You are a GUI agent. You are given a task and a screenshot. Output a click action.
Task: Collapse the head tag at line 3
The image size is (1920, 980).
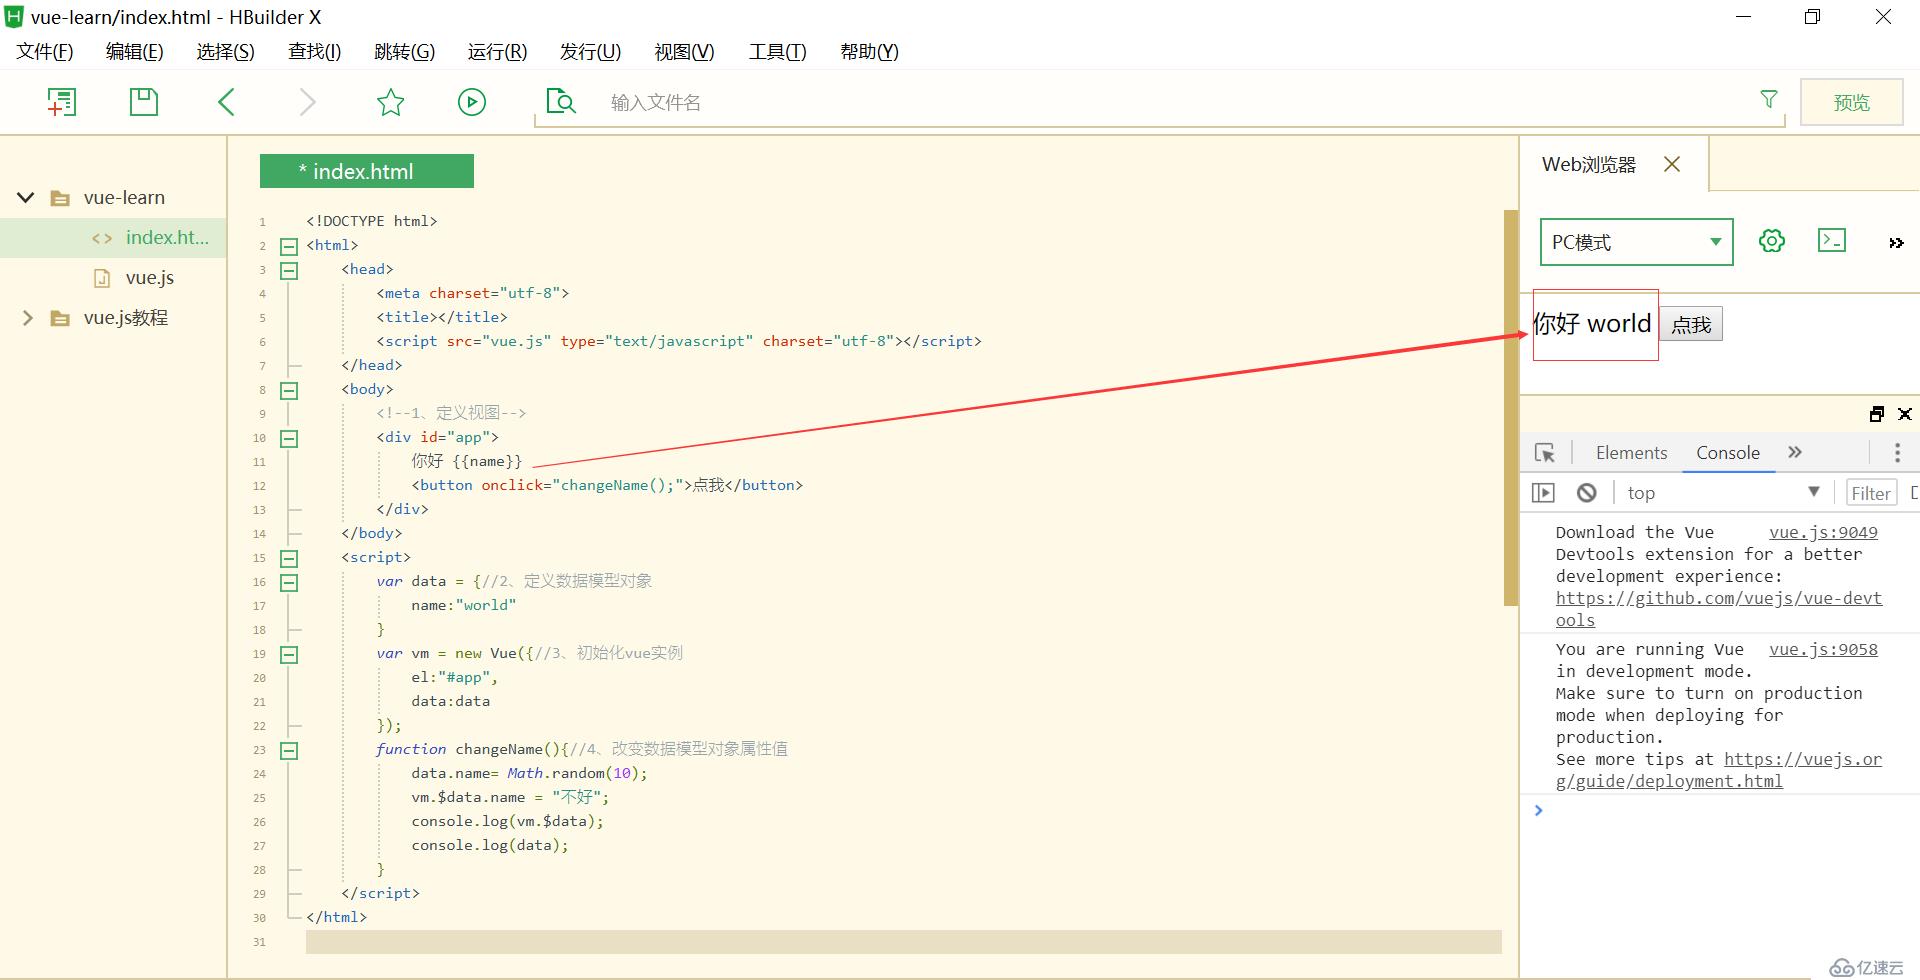289,270
